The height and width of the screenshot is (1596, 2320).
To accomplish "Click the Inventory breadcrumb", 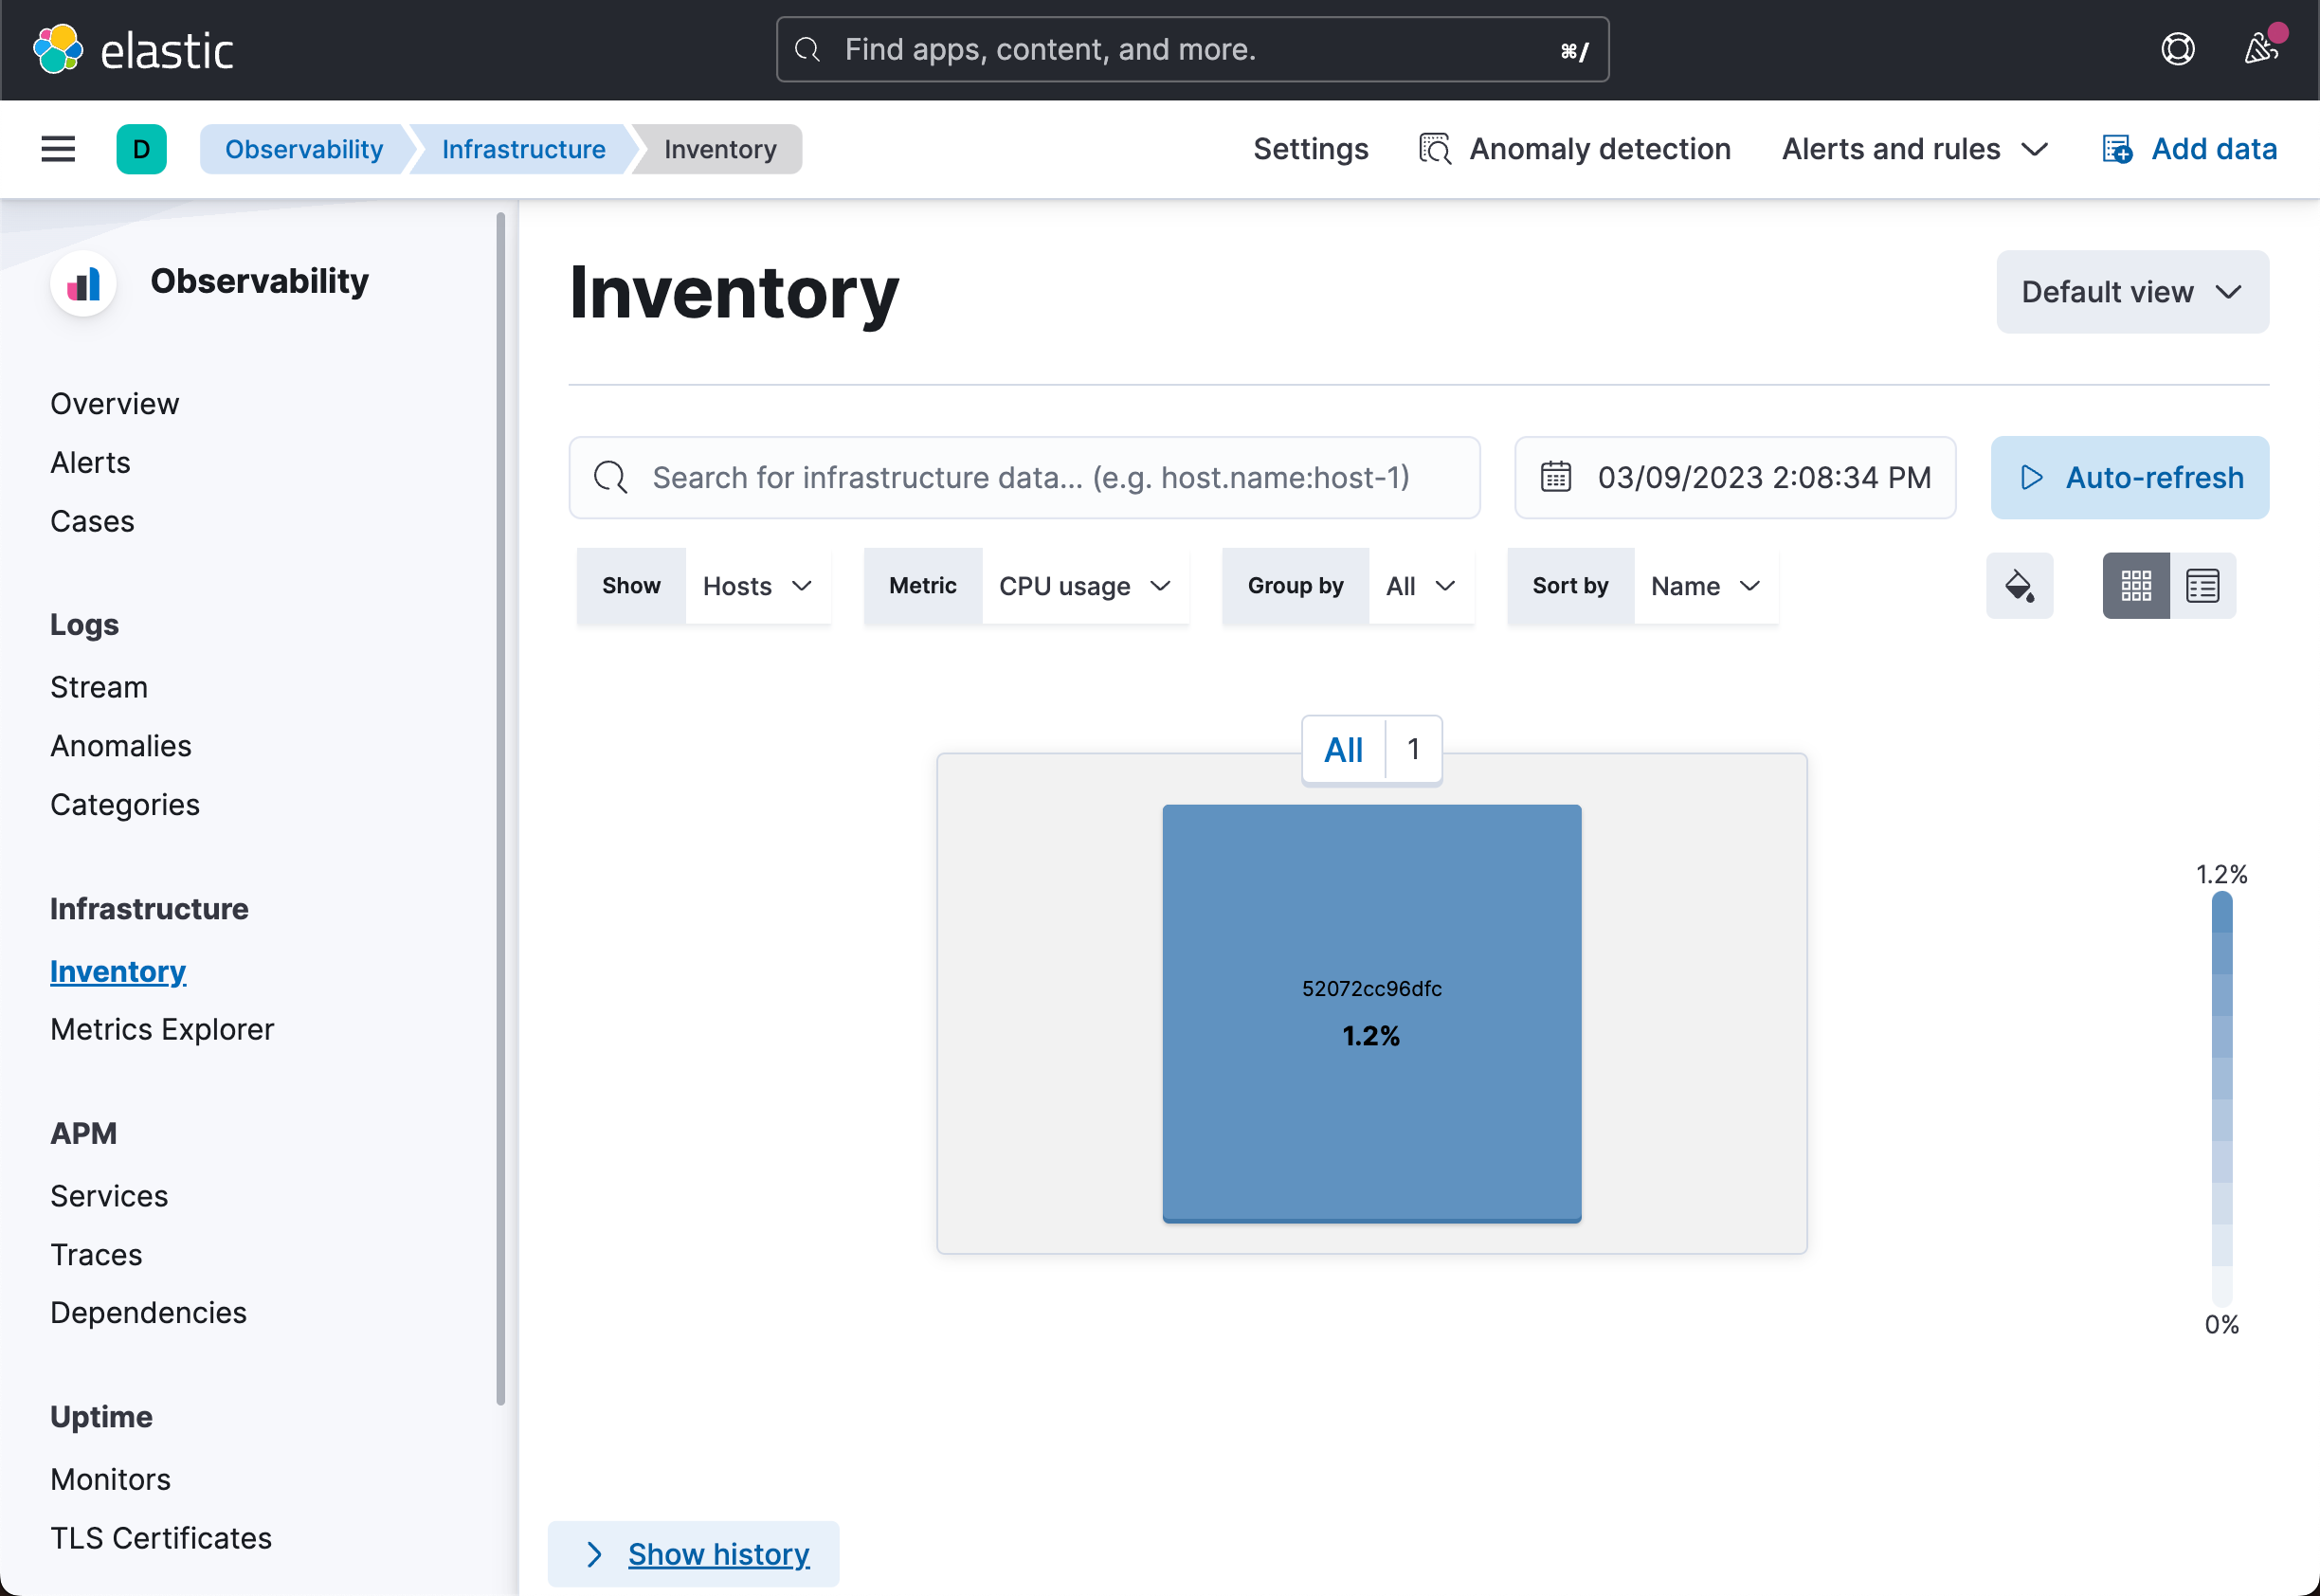I will point(719,149).
